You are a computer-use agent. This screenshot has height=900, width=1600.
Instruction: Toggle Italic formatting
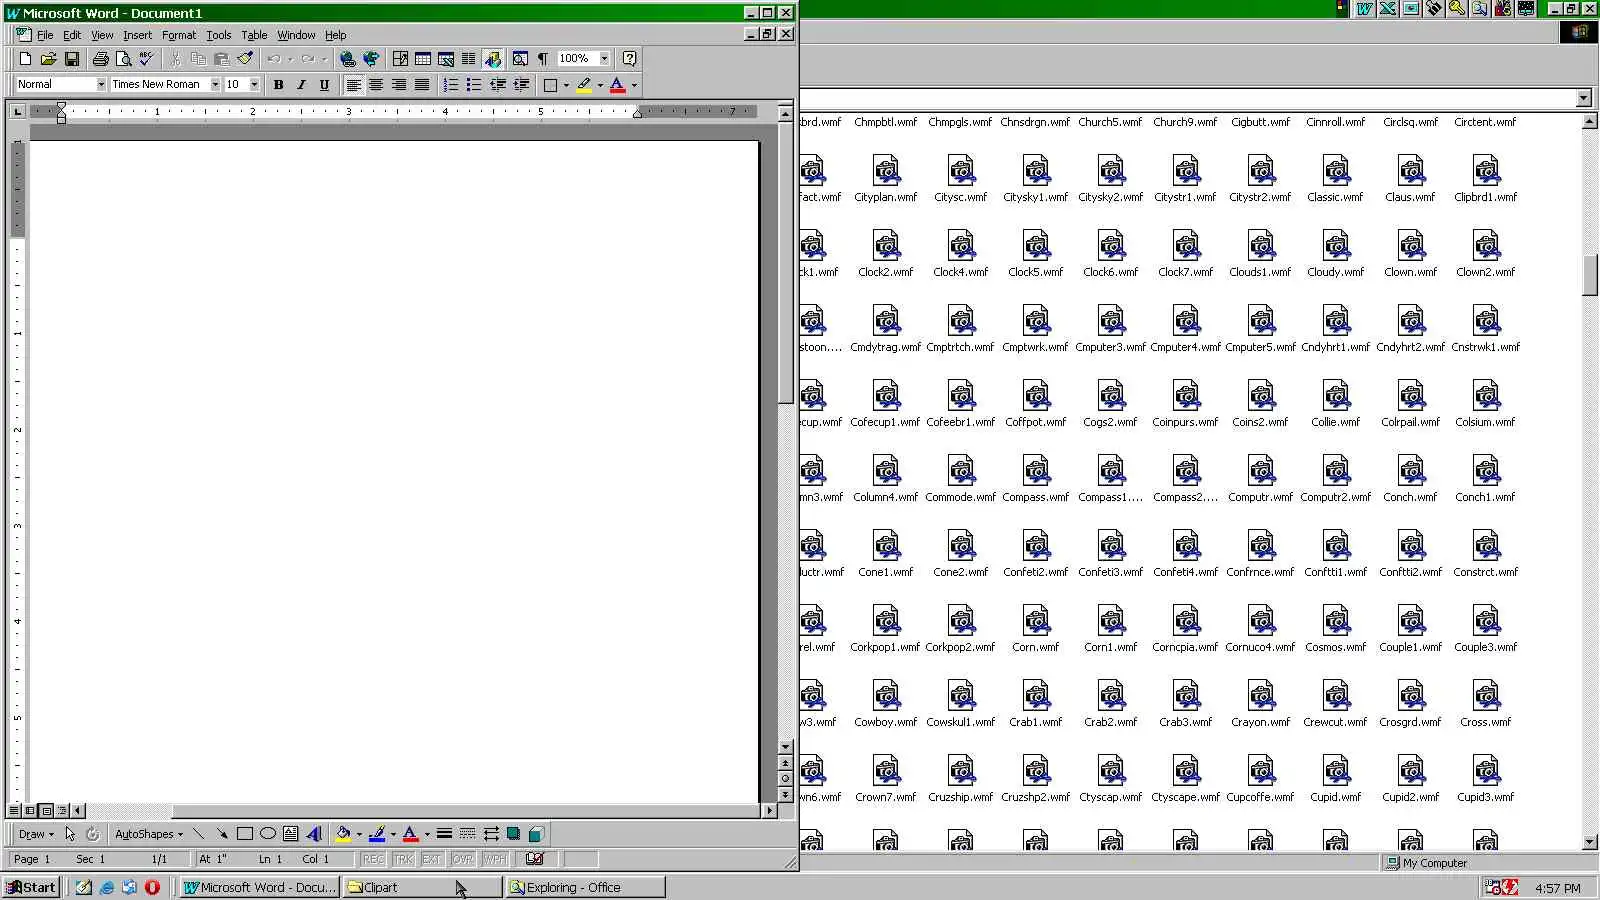point(301,85)
